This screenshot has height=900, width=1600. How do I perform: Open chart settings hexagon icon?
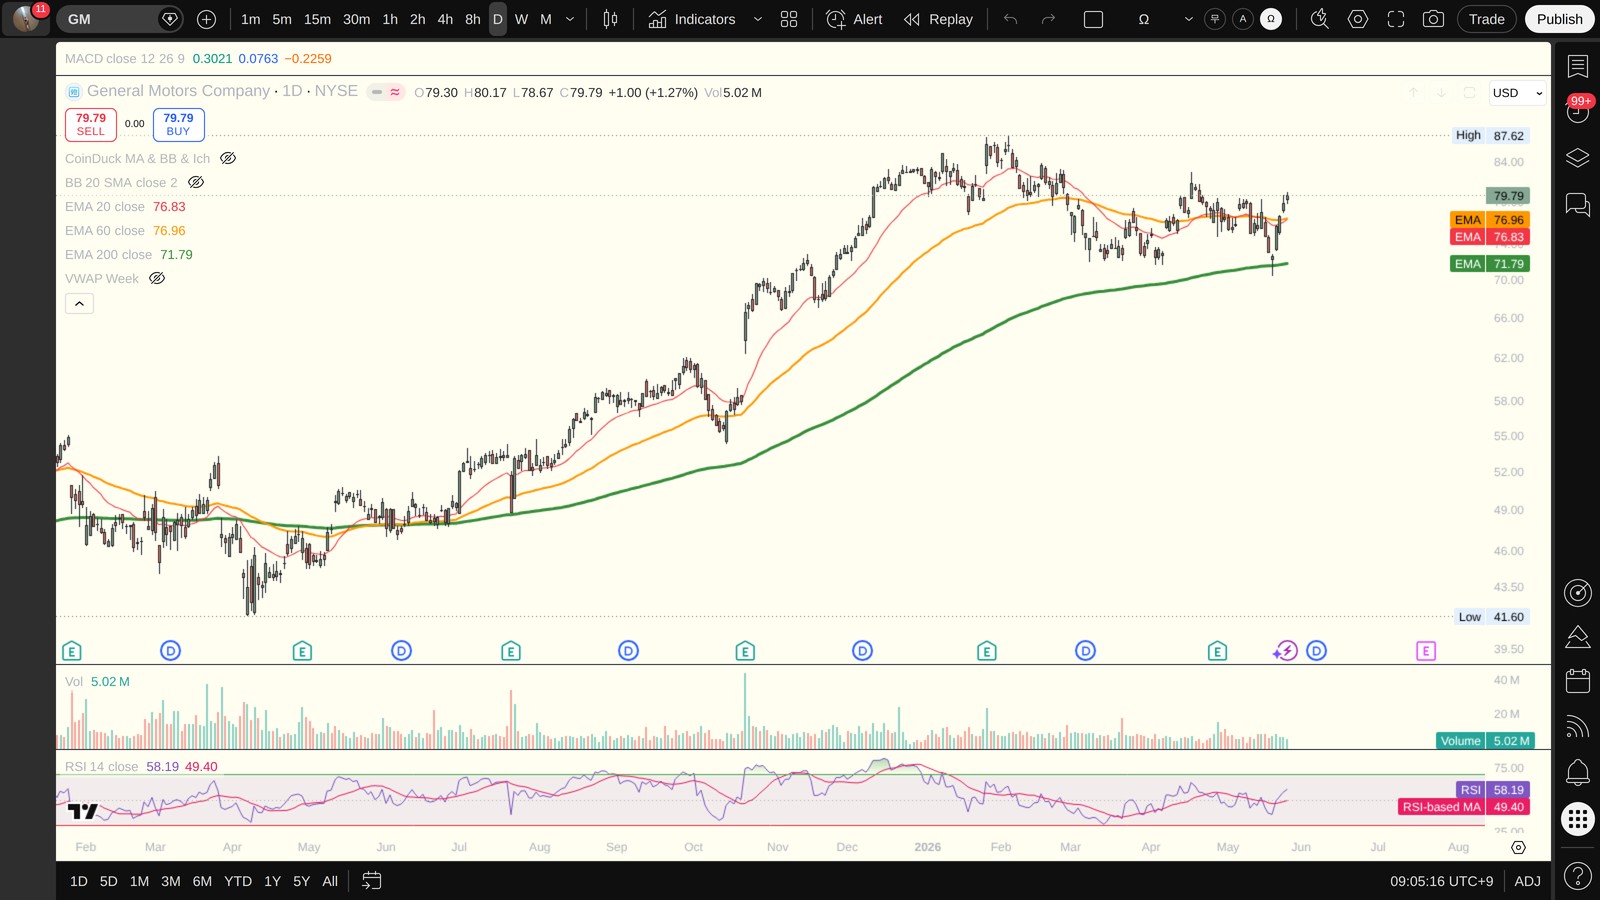[x=1357, y=19]
